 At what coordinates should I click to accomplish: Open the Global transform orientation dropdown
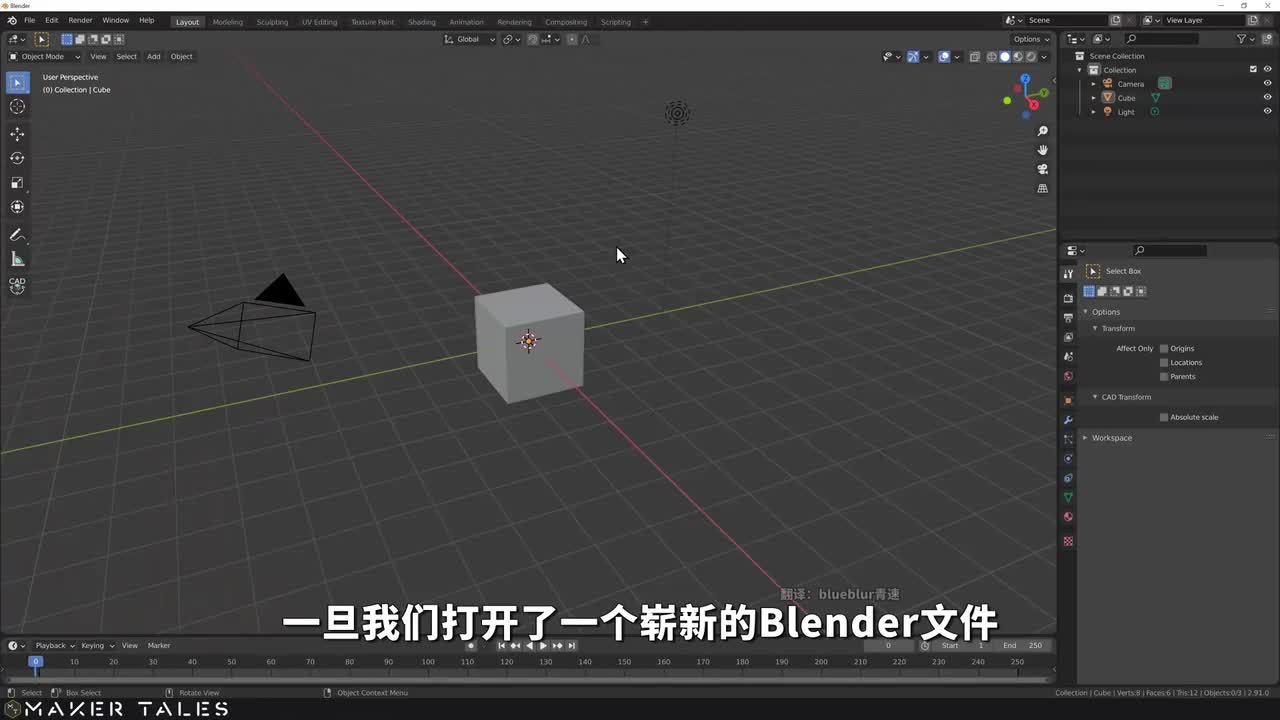click(x=469, y=39)
